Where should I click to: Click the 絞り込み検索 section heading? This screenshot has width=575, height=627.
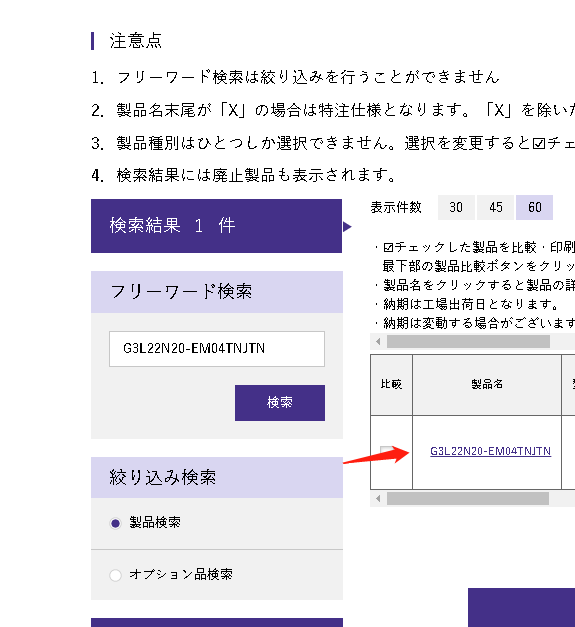click(x=217, y=477)
